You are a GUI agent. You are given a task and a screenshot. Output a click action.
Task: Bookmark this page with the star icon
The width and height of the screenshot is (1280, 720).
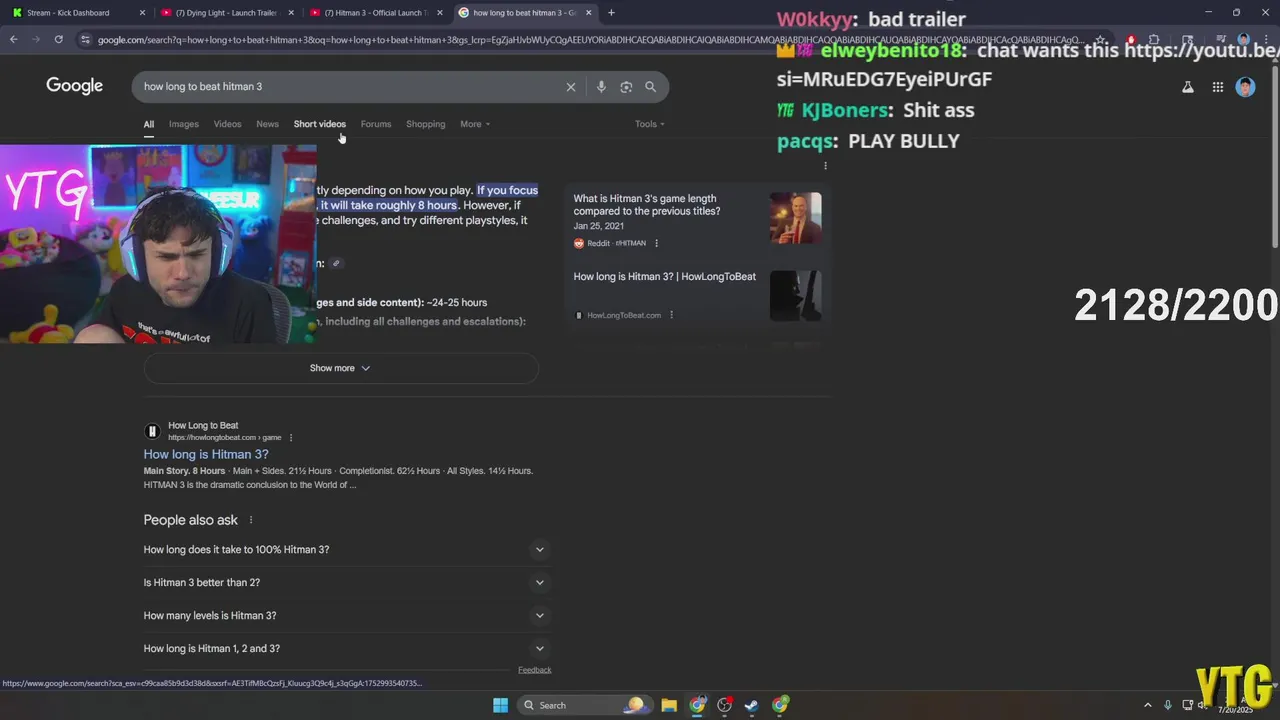[x=1101, y=40]
